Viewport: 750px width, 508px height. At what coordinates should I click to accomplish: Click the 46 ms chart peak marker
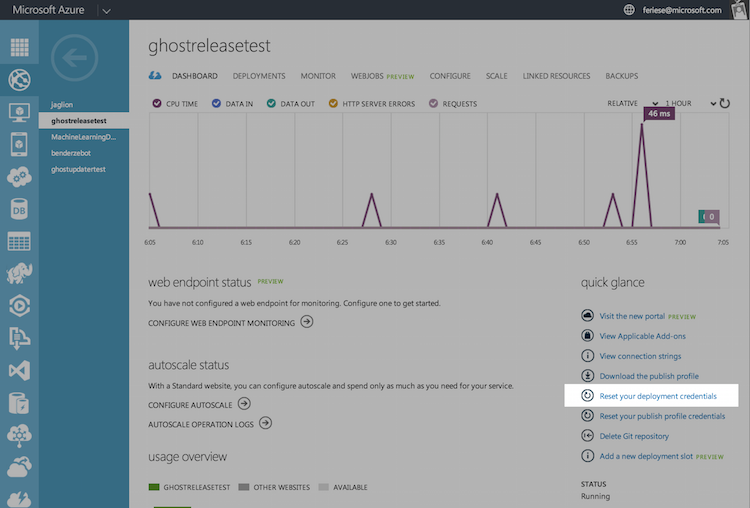659,113
